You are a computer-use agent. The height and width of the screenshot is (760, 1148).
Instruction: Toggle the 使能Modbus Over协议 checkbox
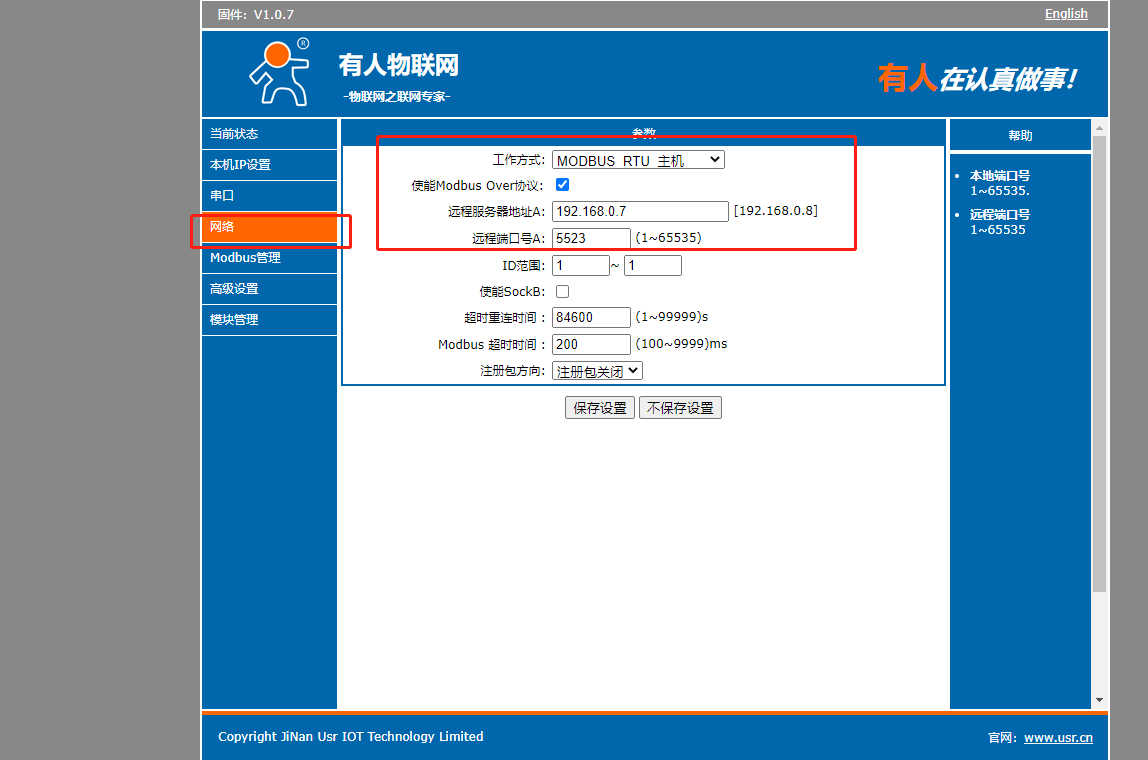point(562,185)
